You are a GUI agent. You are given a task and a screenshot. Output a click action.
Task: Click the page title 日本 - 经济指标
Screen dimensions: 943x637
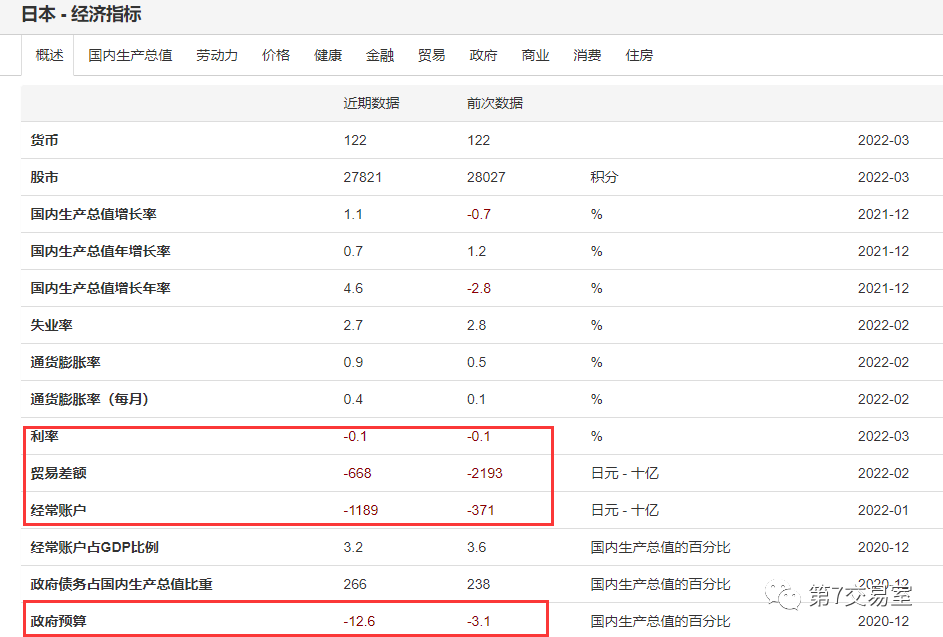pos(81,14)
